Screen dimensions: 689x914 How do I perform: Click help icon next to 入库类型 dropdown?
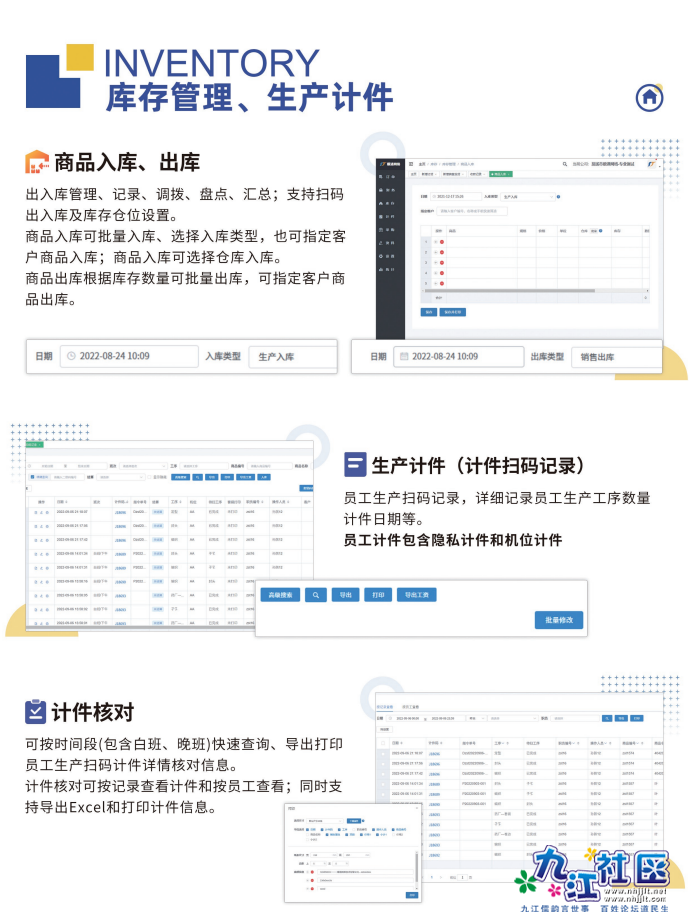(558, 197)
